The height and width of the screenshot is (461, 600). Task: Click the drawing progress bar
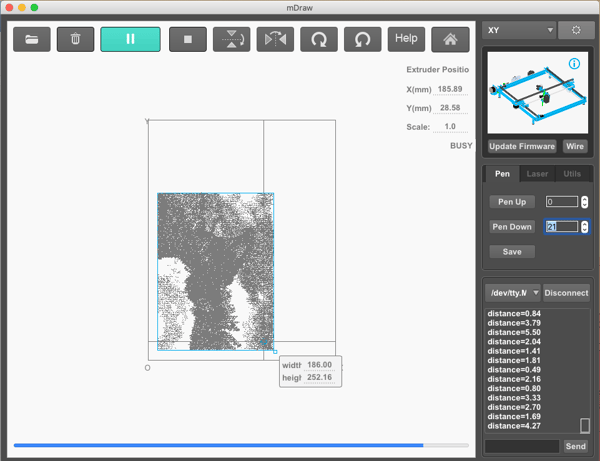pos(241,445)
